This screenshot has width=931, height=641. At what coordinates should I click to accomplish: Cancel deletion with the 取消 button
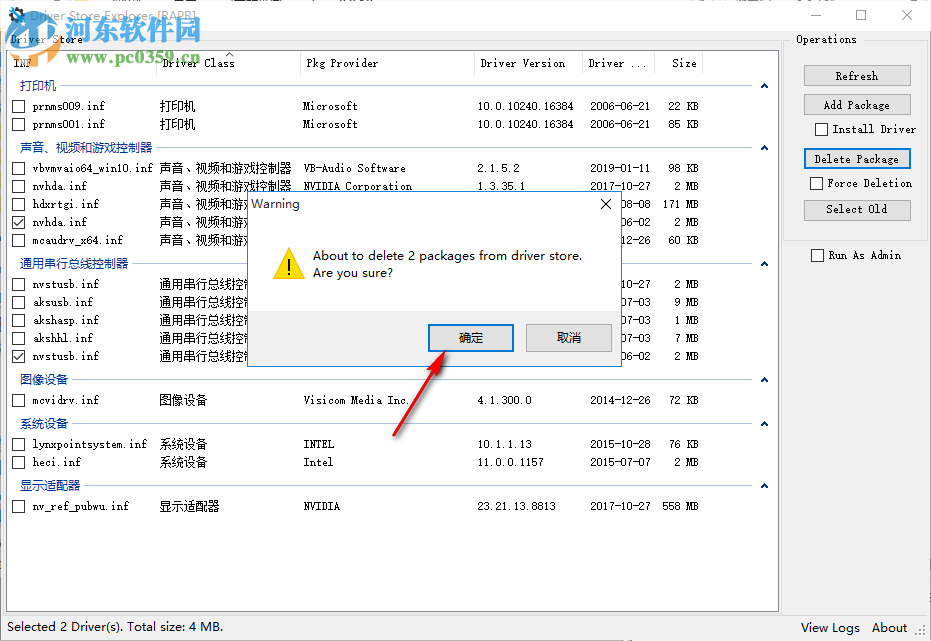(x=568, y=337)
